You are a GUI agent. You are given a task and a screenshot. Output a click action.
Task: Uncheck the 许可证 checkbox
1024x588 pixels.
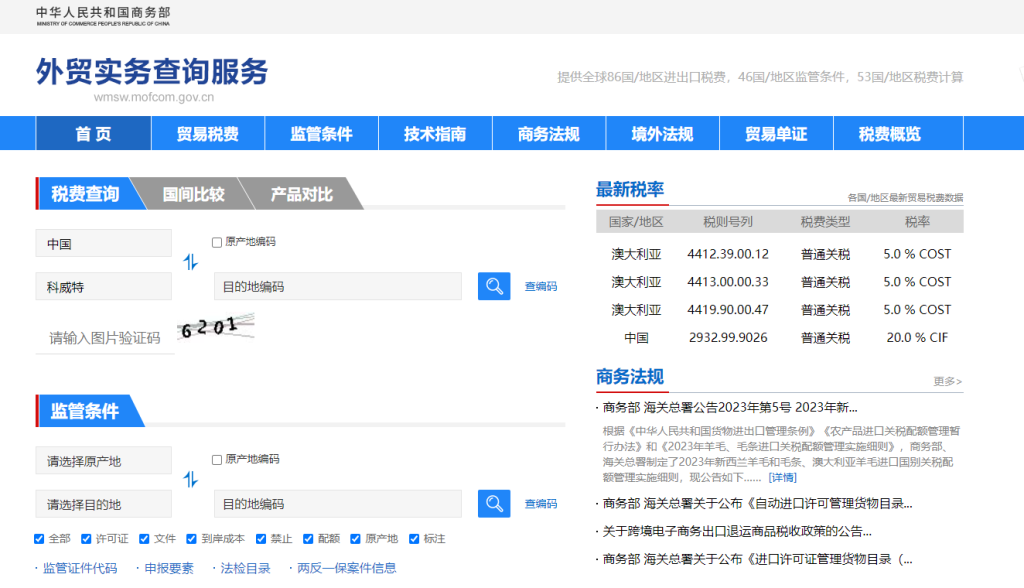point(86,539)
